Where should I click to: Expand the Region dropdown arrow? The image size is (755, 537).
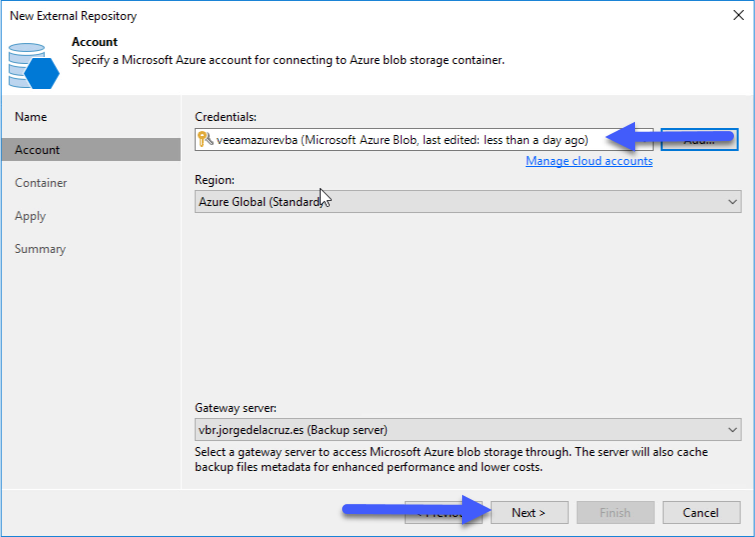tap(732, 202)
